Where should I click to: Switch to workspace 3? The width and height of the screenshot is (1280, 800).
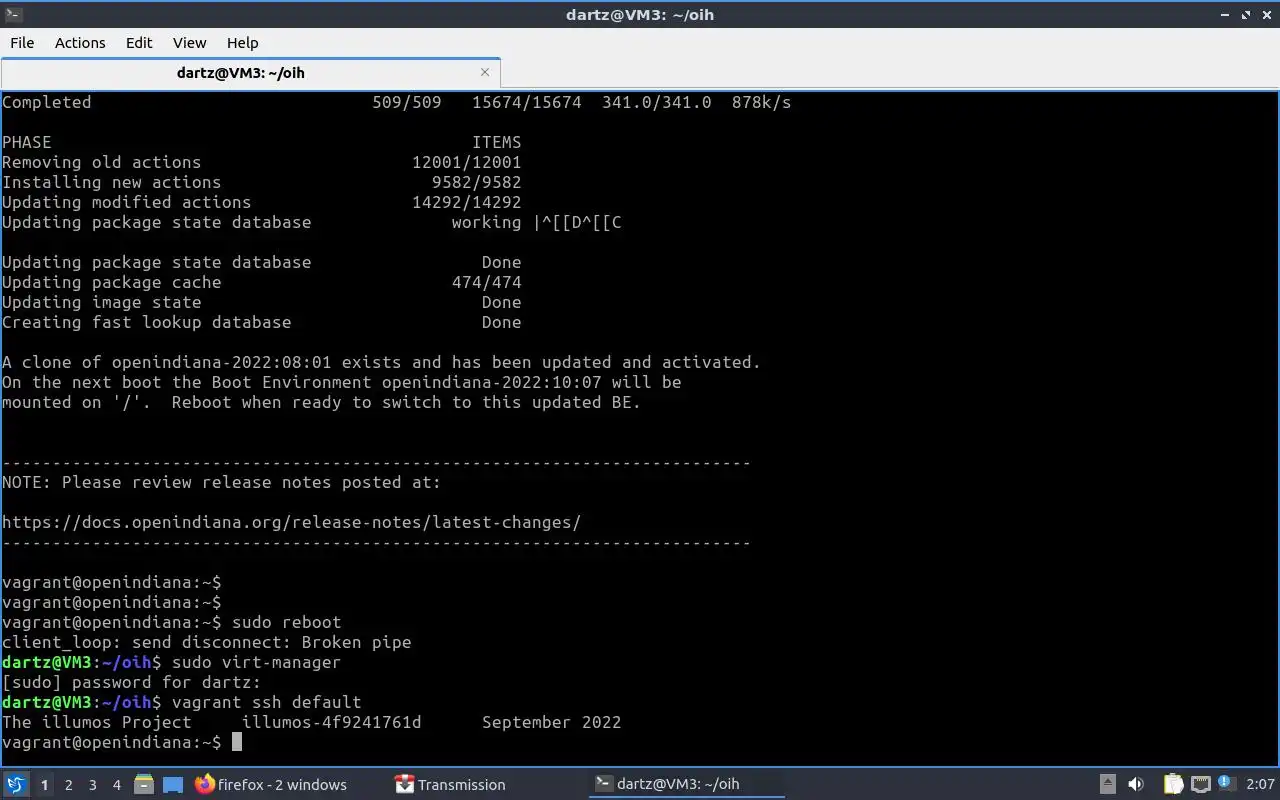click(x=92, y=785)
